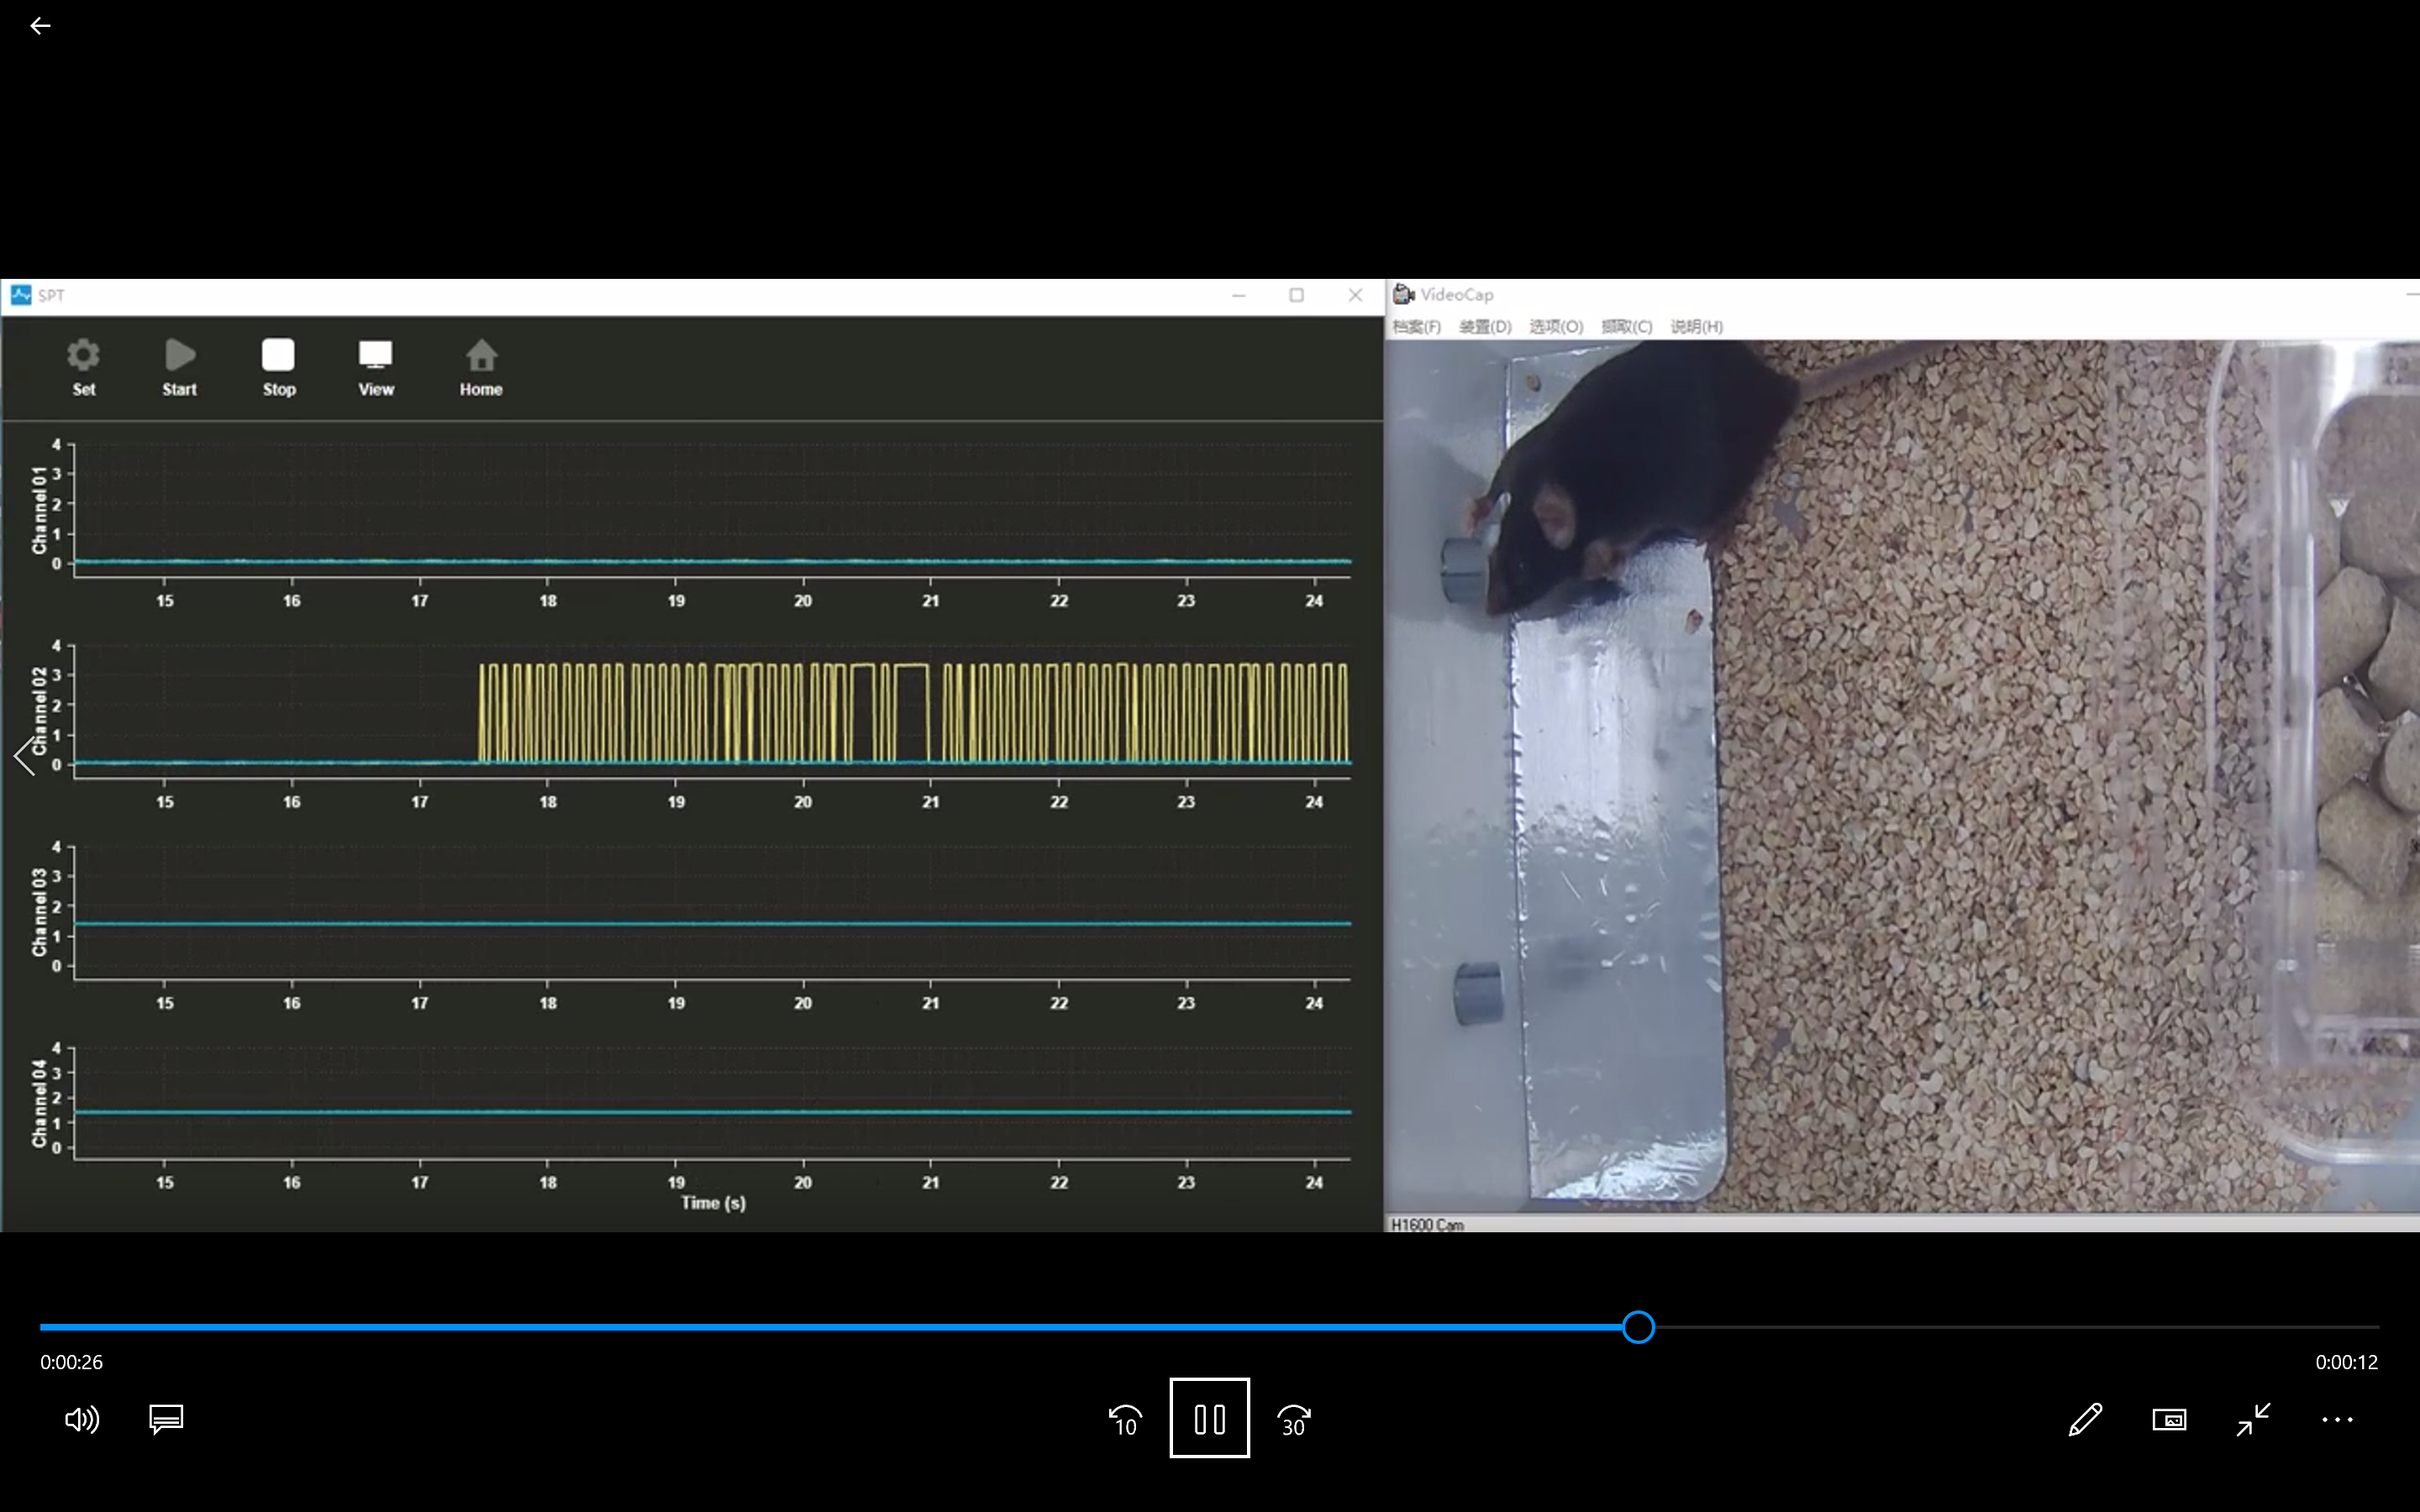2420x1512 pixels.
Task: Go Home via the house icon
Action: [480, 366]
